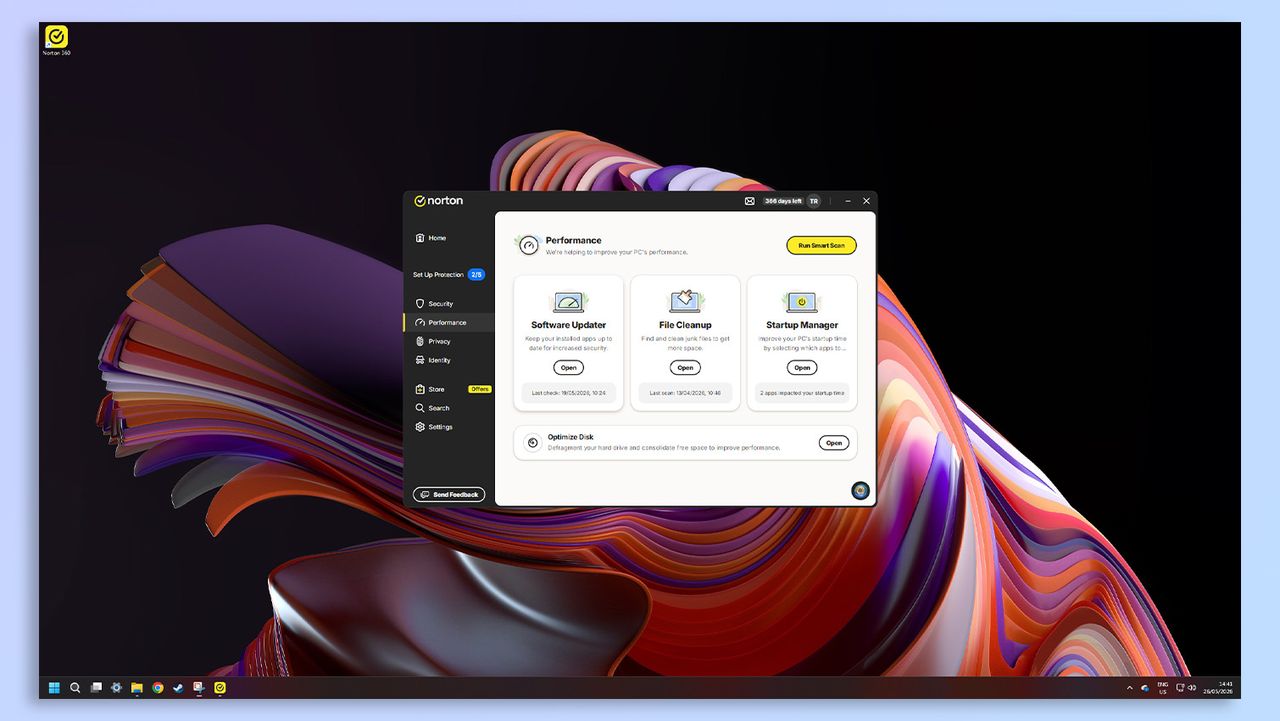Open the mail envelope notifications icon
The width and height of the screenshot is (1280, 721).
[750, 201]
